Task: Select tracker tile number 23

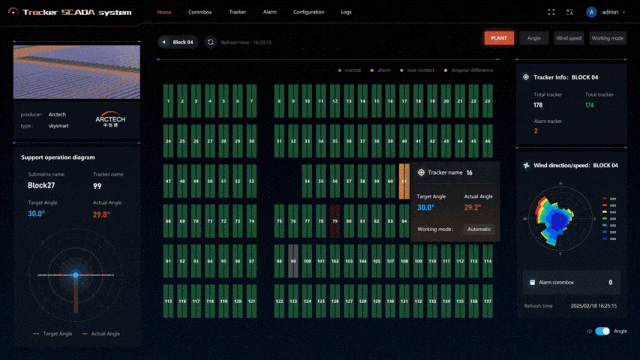Action: [x=487, y=101]
